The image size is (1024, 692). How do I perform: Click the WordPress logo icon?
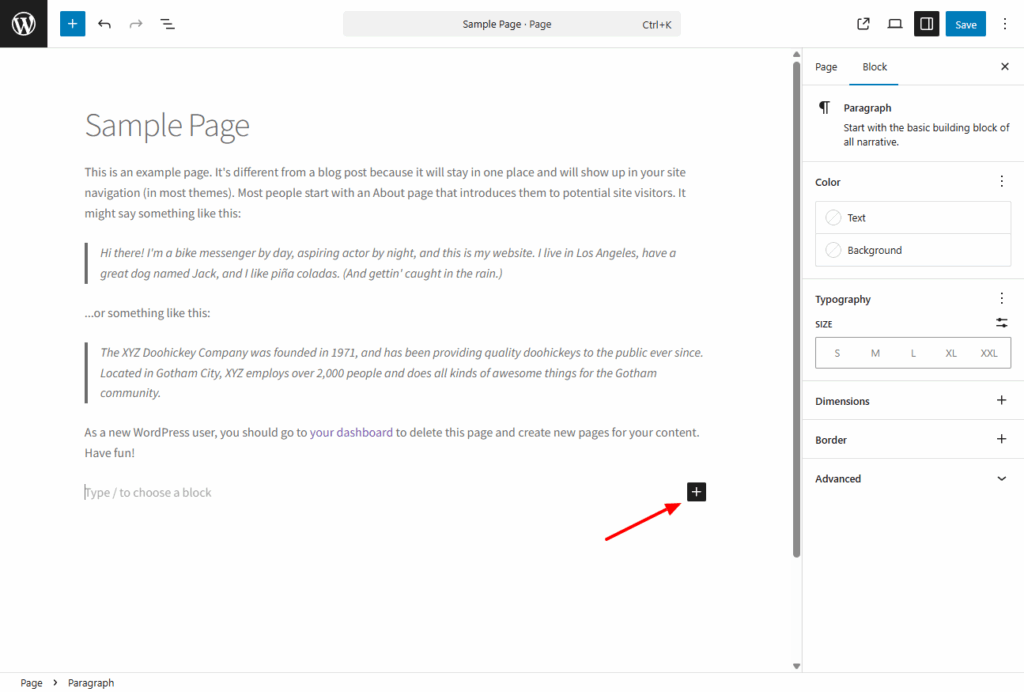point(23,24)
